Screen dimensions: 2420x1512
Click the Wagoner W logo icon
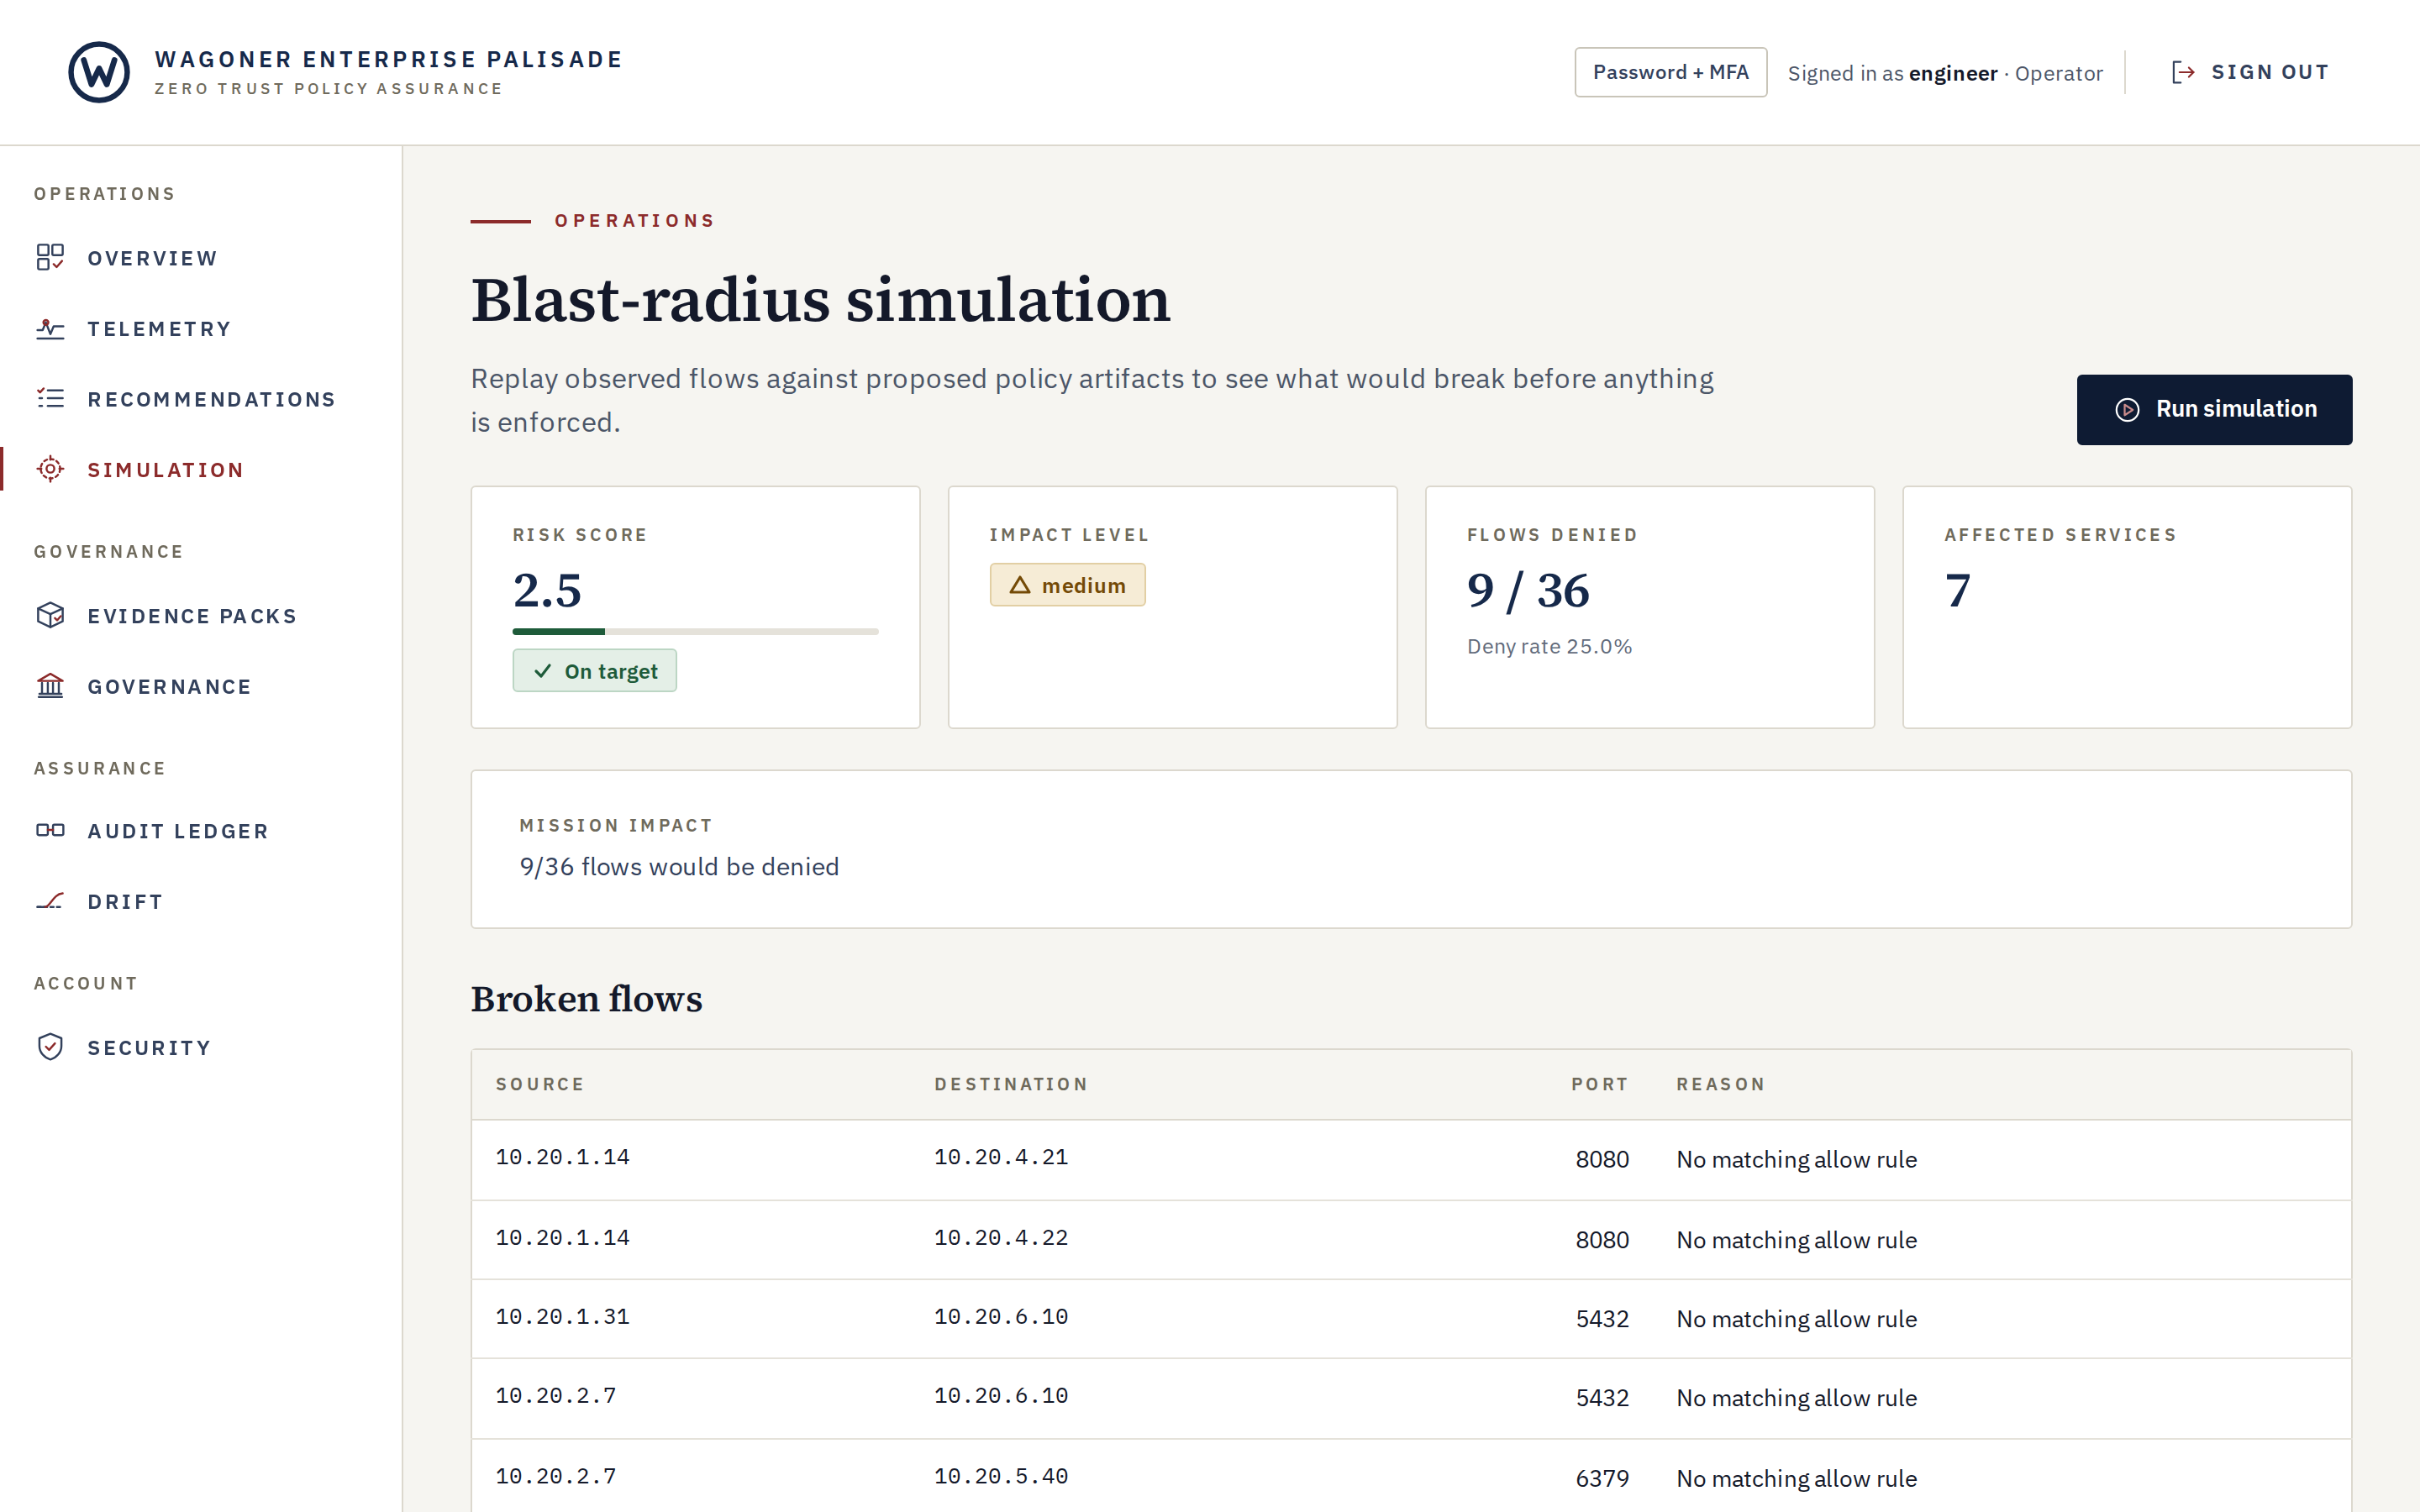tap(99, 72)
